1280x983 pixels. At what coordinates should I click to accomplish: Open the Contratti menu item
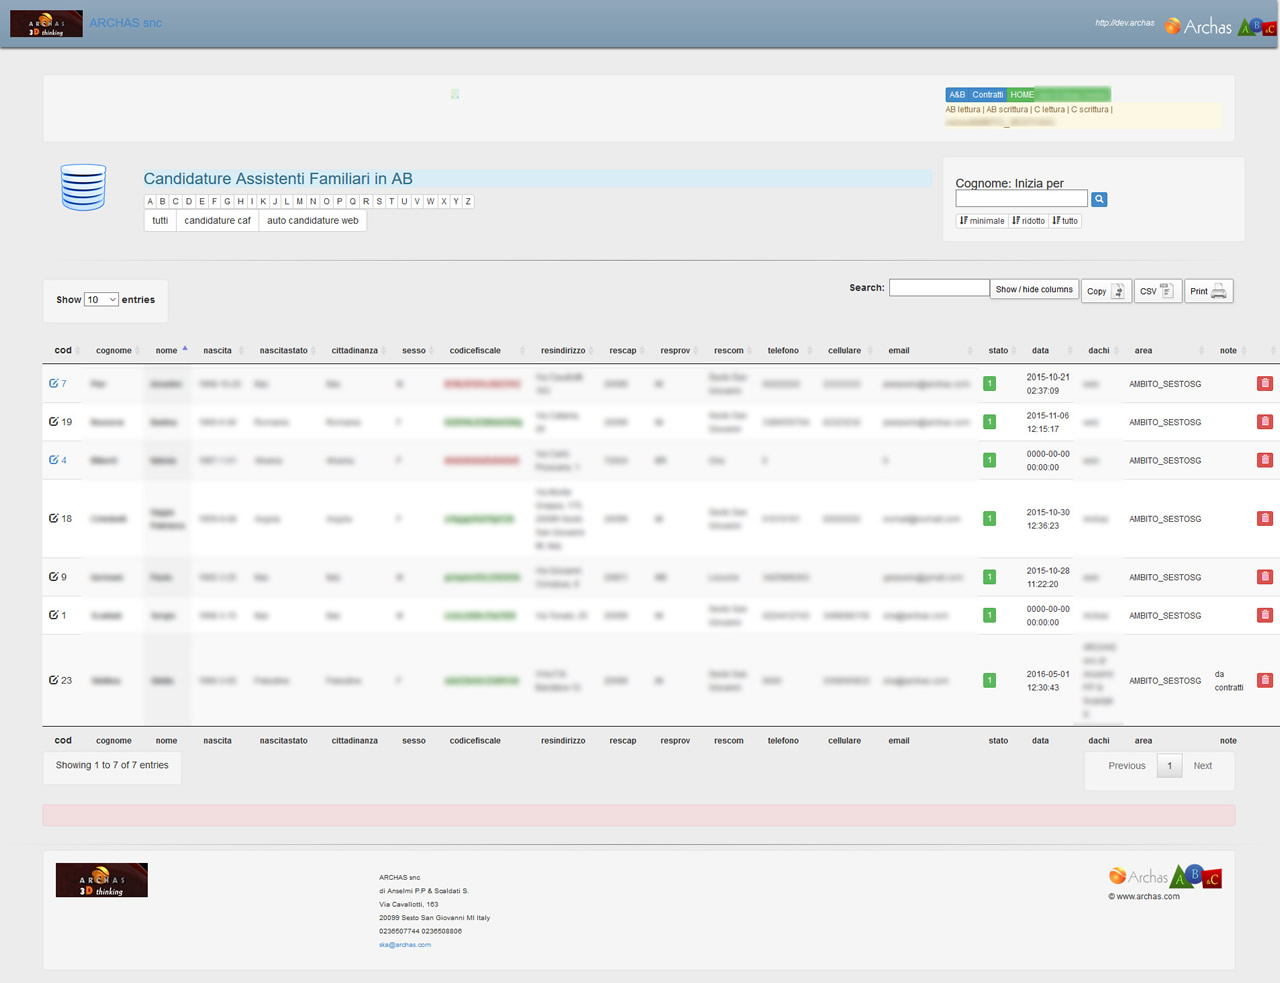point(987,95)
